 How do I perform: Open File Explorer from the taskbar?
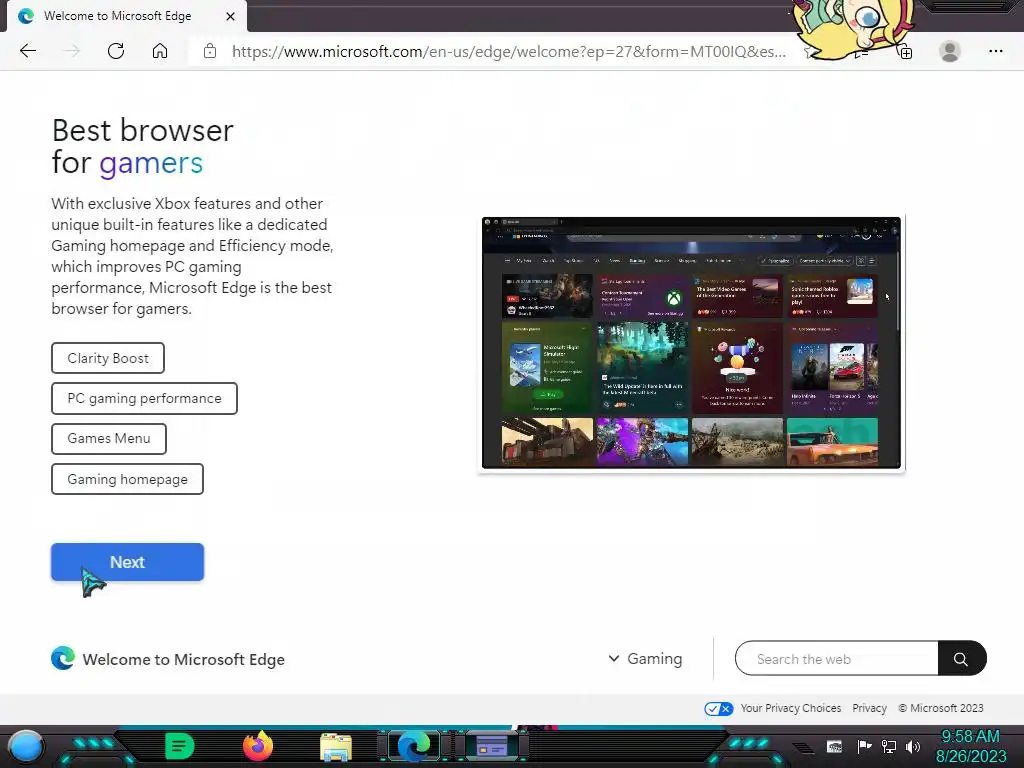336,747
